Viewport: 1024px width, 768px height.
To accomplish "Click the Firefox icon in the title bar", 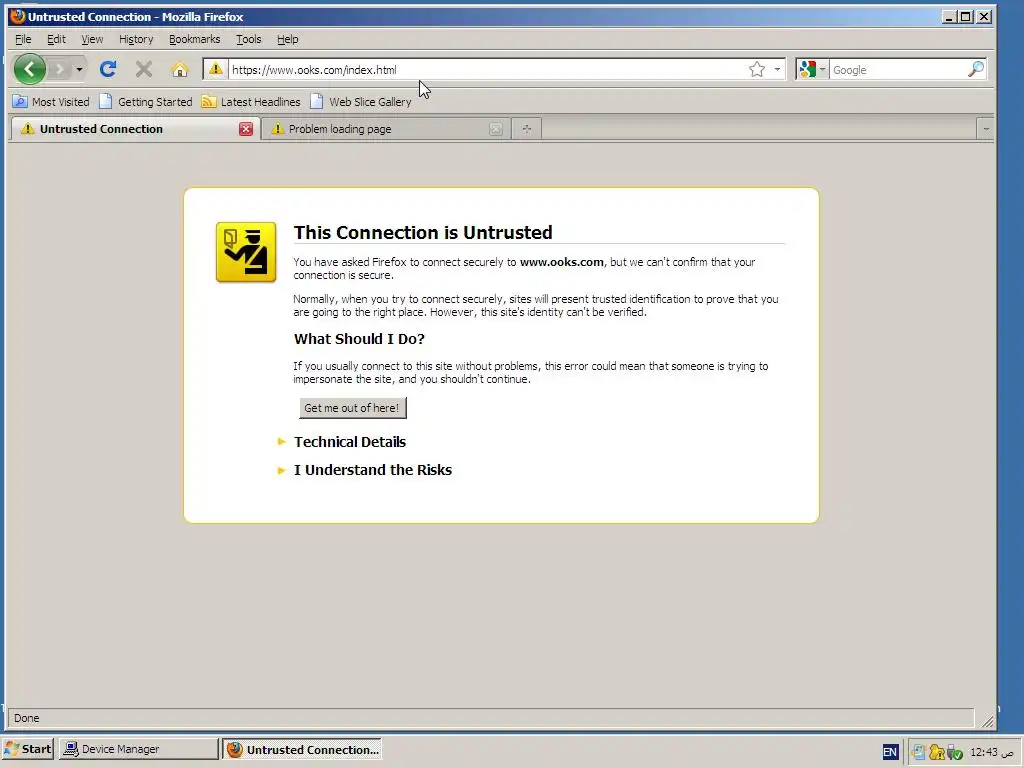I will pyautogui.click(x=18, y=16).
